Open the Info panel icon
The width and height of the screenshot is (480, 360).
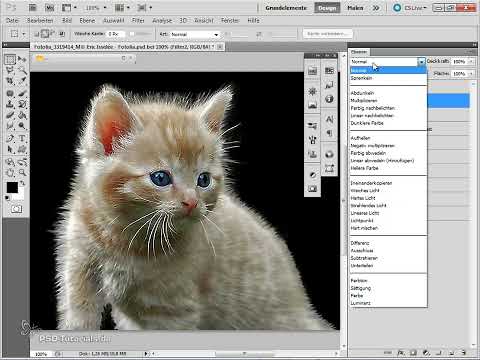click(x=329, y=99)
